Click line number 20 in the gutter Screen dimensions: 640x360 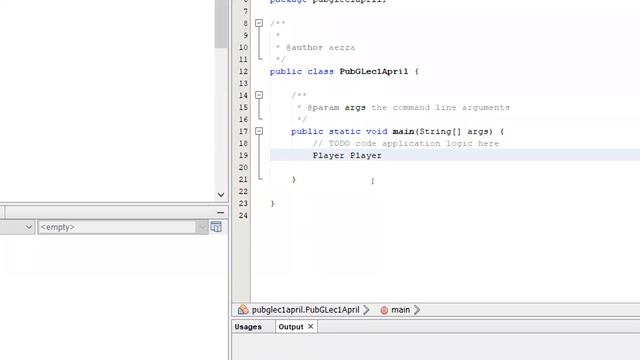243,167
